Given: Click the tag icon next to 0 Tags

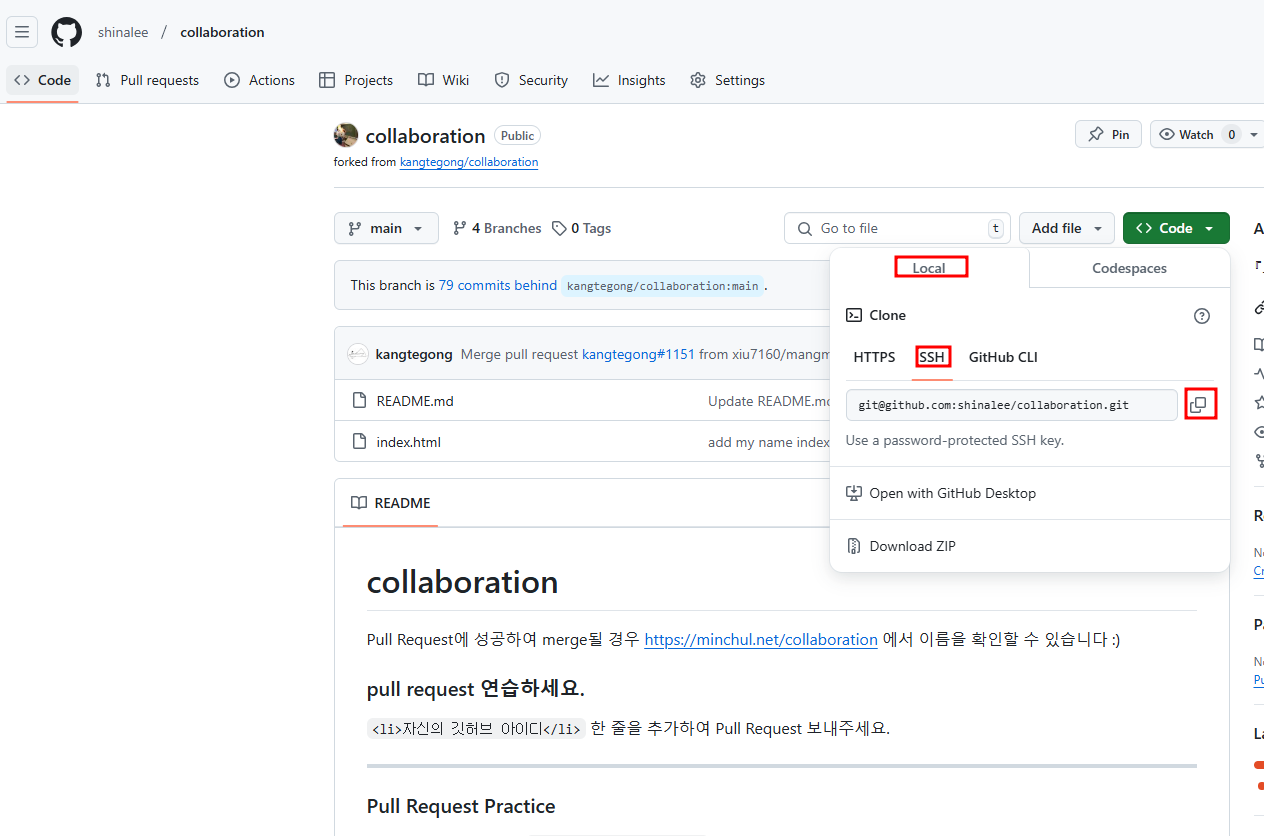Looking at the screenshot, I should [x=560, y=228].
